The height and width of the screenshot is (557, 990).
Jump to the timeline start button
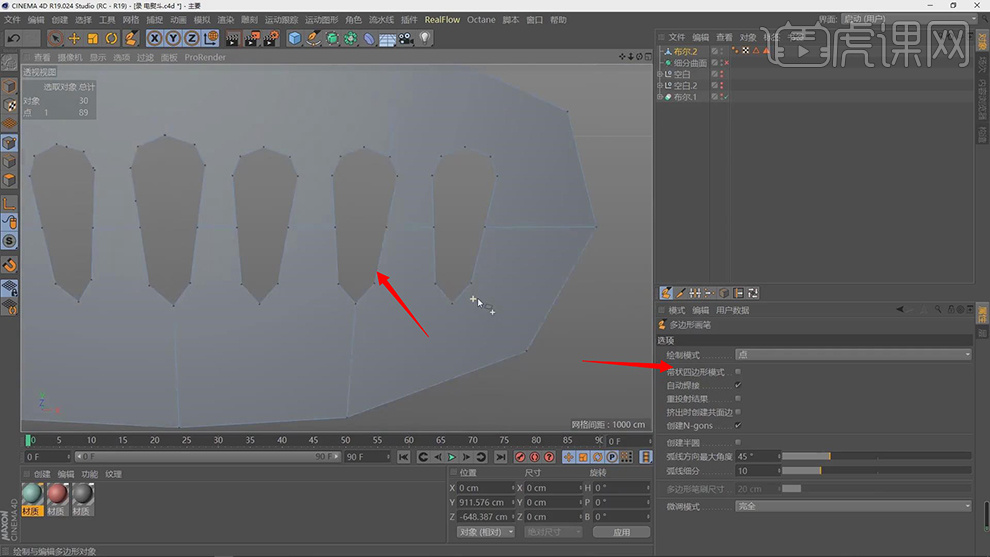(x=404, y=457)
